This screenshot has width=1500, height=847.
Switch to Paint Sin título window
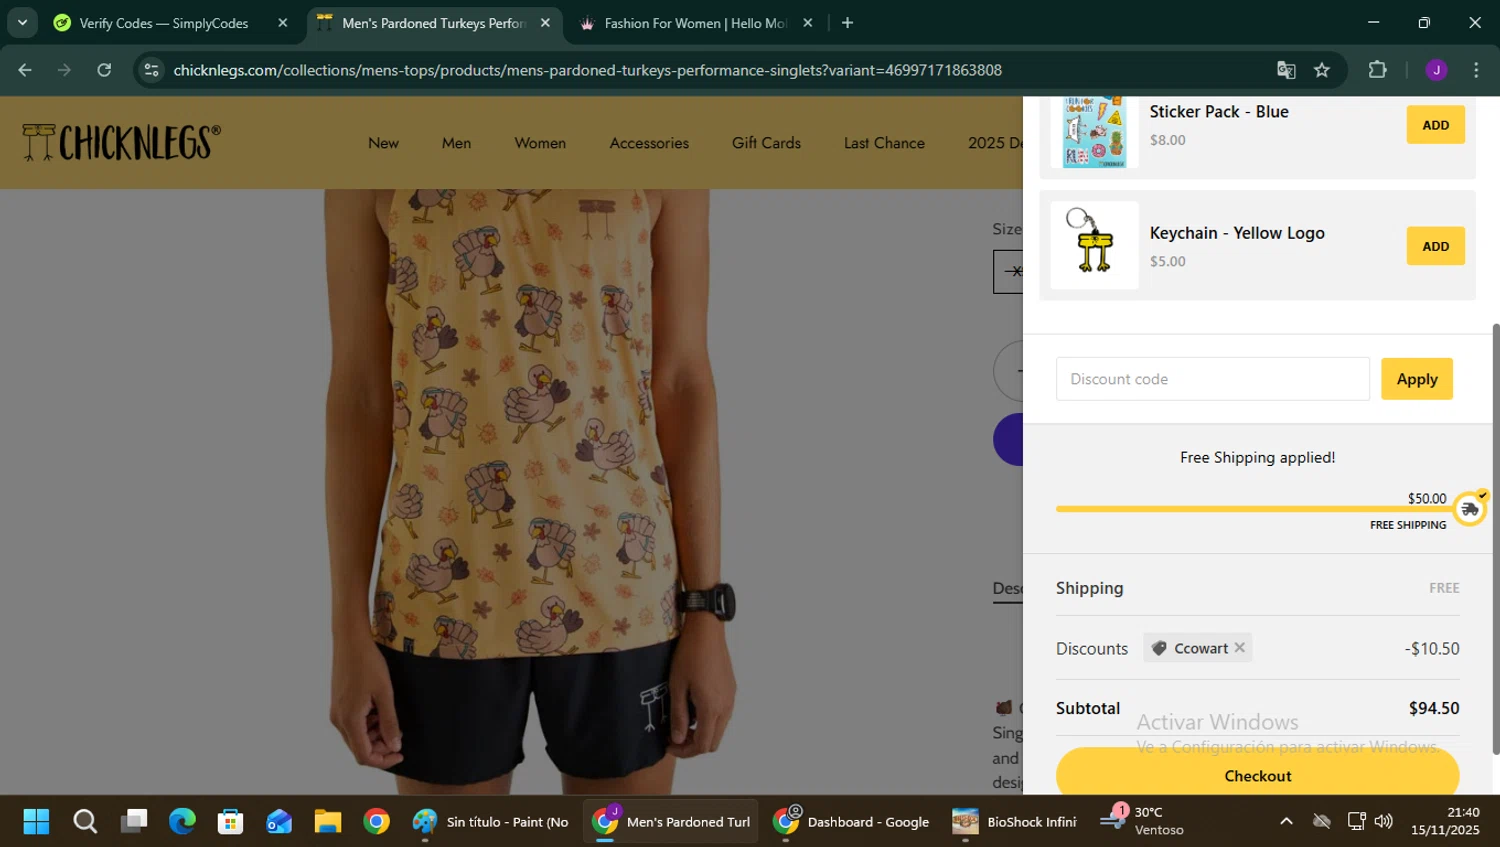click(x=490, y=822)
